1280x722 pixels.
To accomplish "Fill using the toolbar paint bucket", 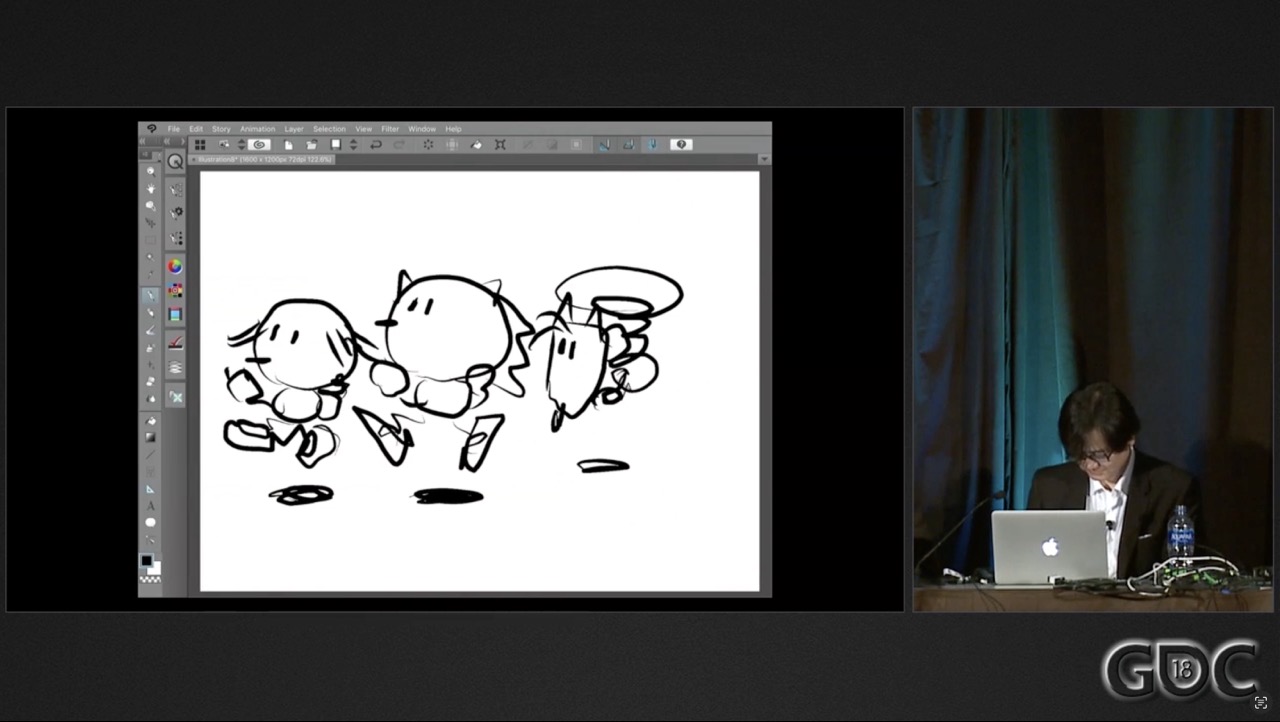I will [x=476, y=145].
